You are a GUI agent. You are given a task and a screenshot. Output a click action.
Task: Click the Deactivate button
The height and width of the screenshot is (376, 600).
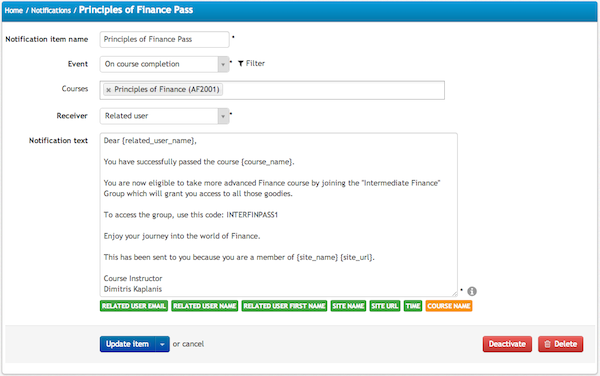click(x=507, y=344)
